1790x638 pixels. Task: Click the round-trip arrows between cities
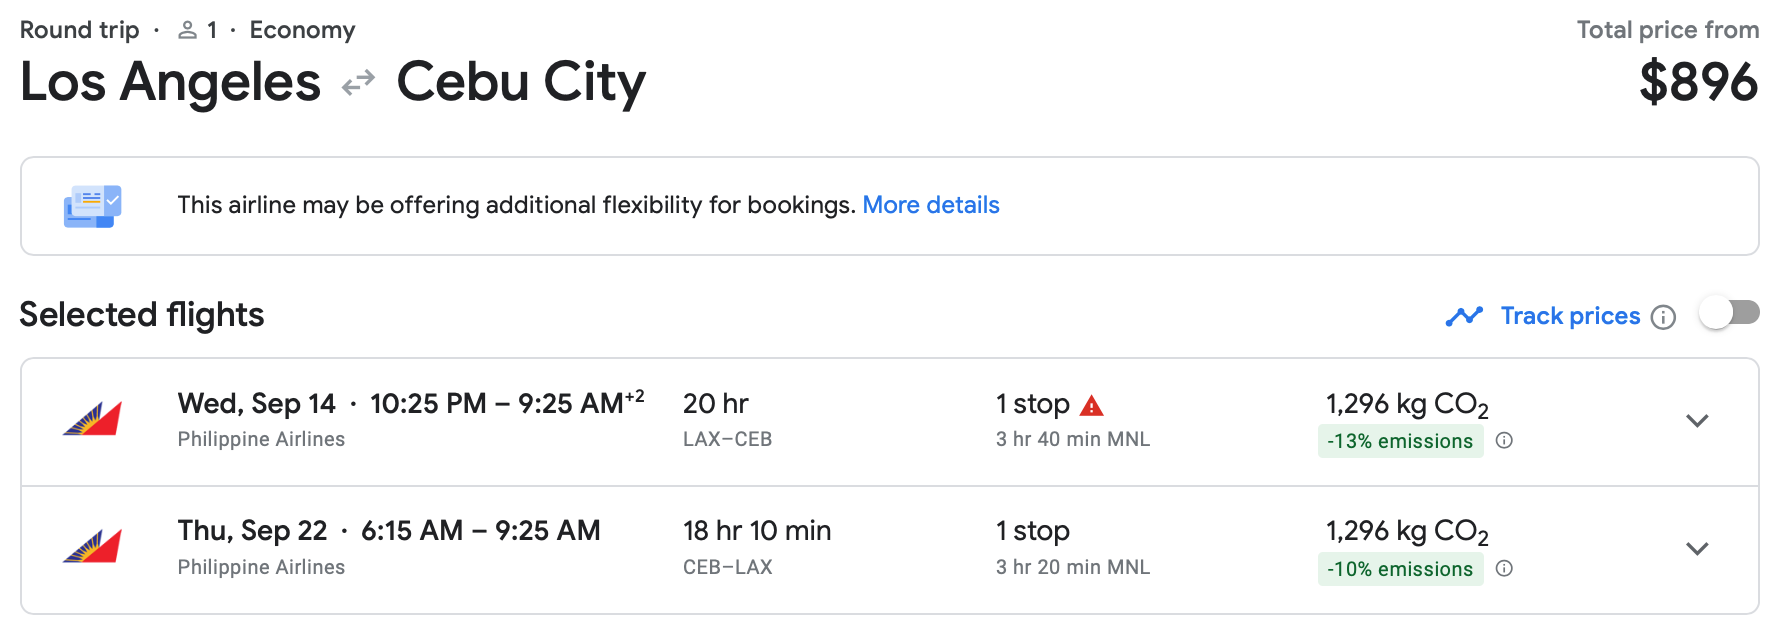(x=358, y=83)
